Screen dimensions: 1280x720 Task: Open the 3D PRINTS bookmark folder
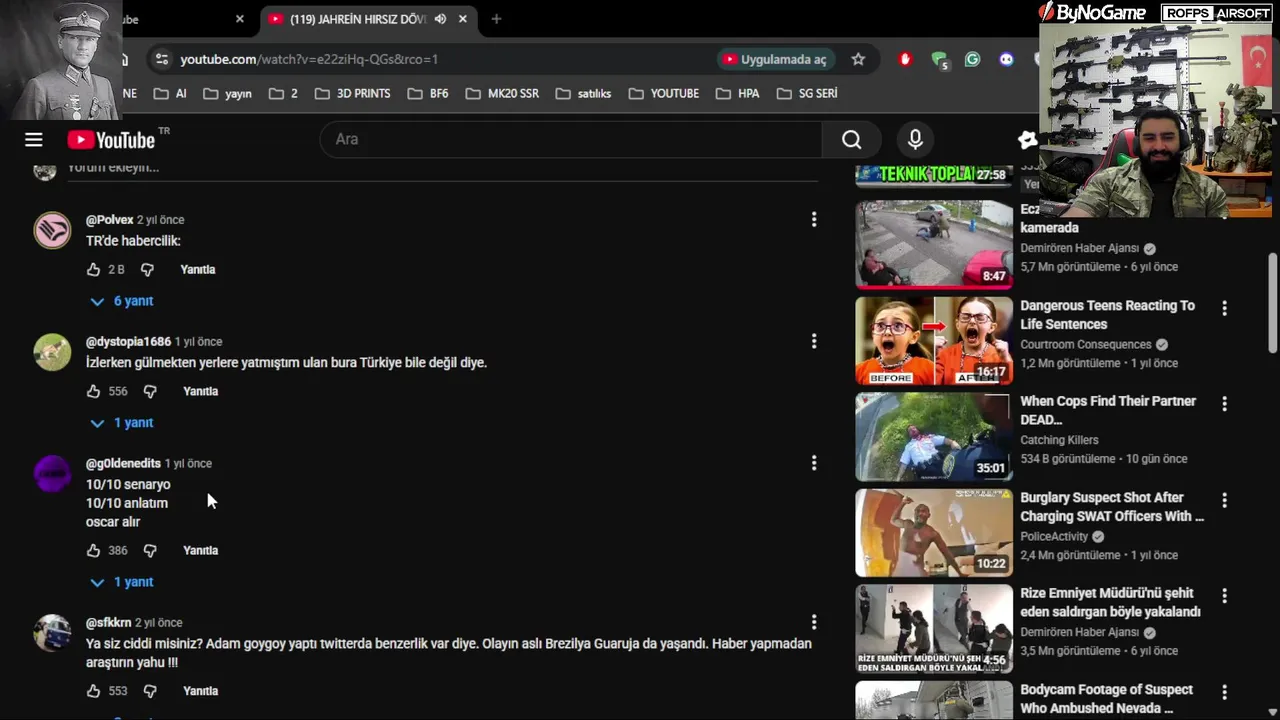click(x=352, y=93)
